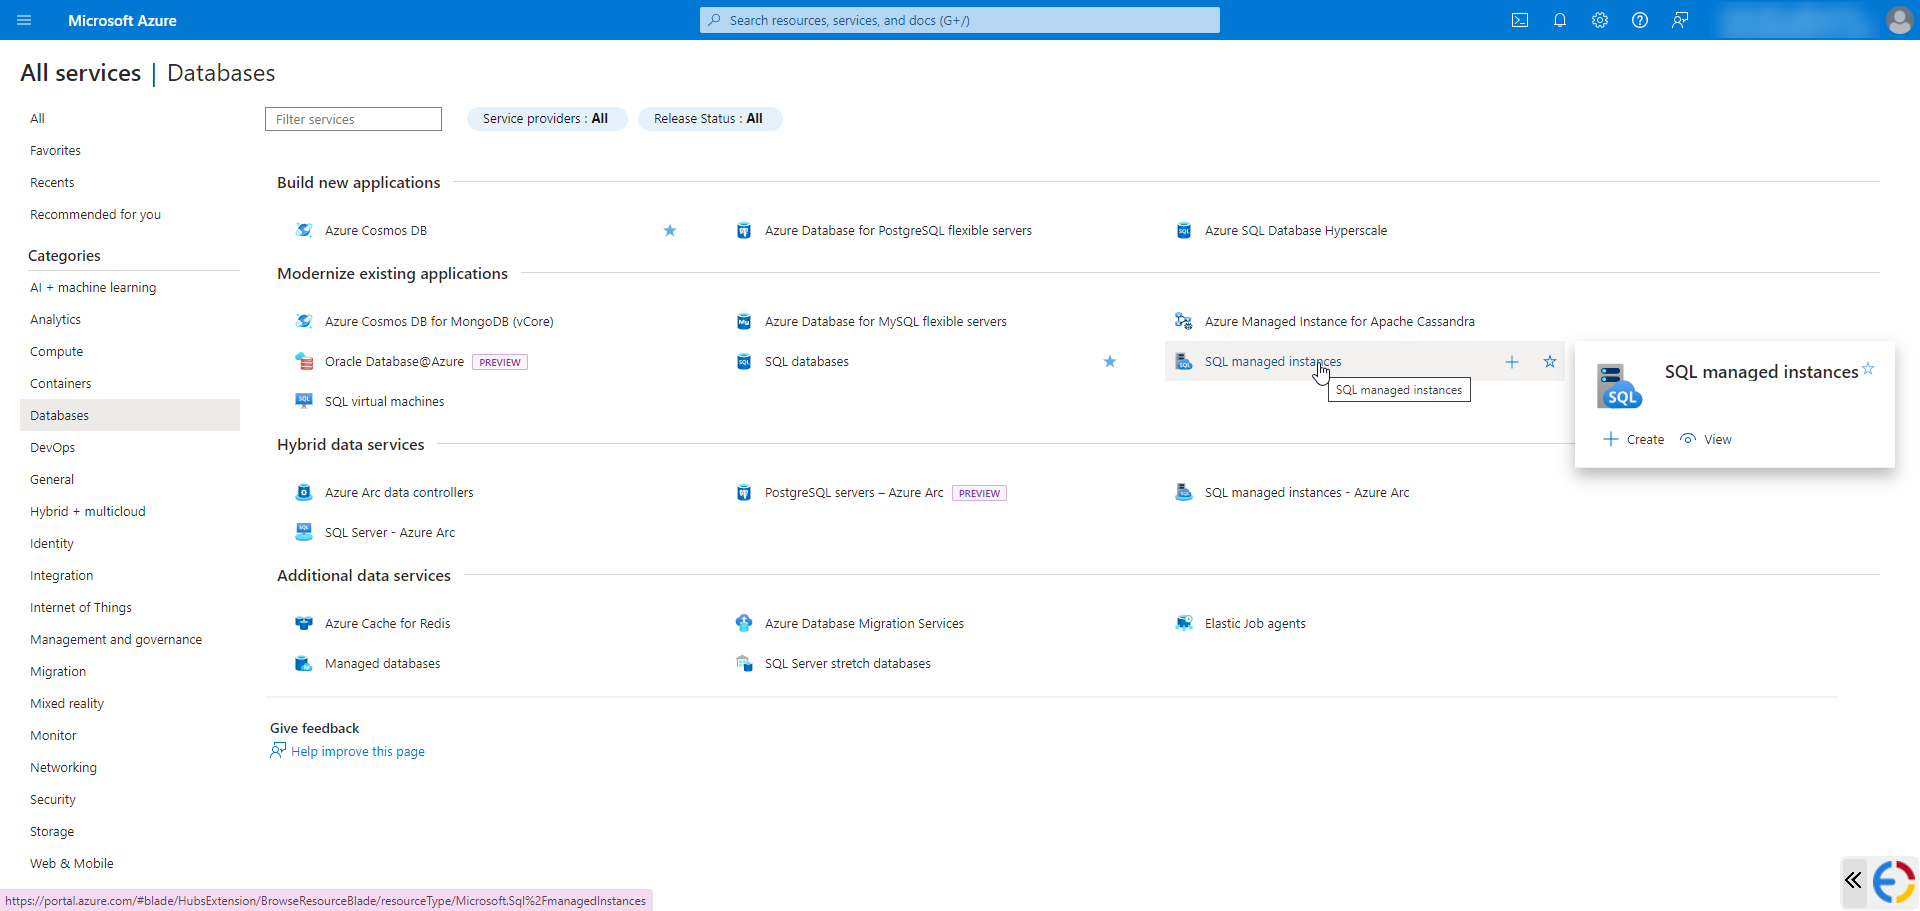1920x911 pixels.
Task: Select the Analytics category in the sidebar
Action: click(55, 319)
